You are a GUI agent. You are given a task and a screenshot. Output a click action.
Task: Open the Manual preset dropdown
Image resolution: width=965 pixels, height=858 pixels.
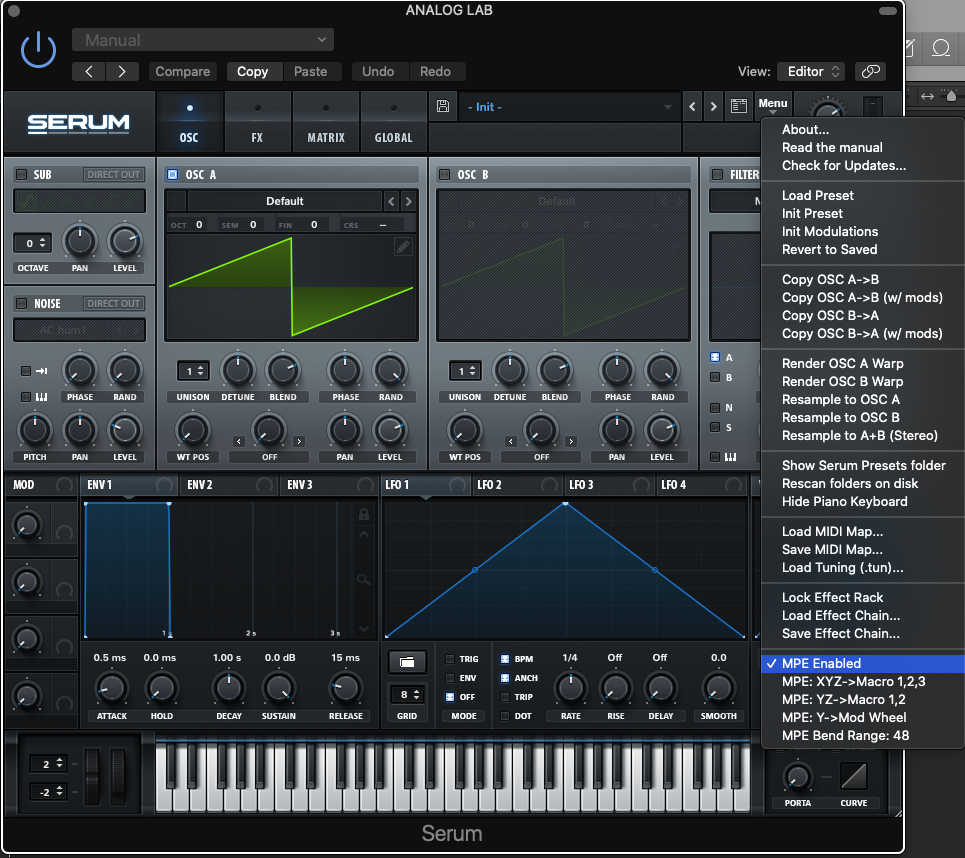point(203,40)
